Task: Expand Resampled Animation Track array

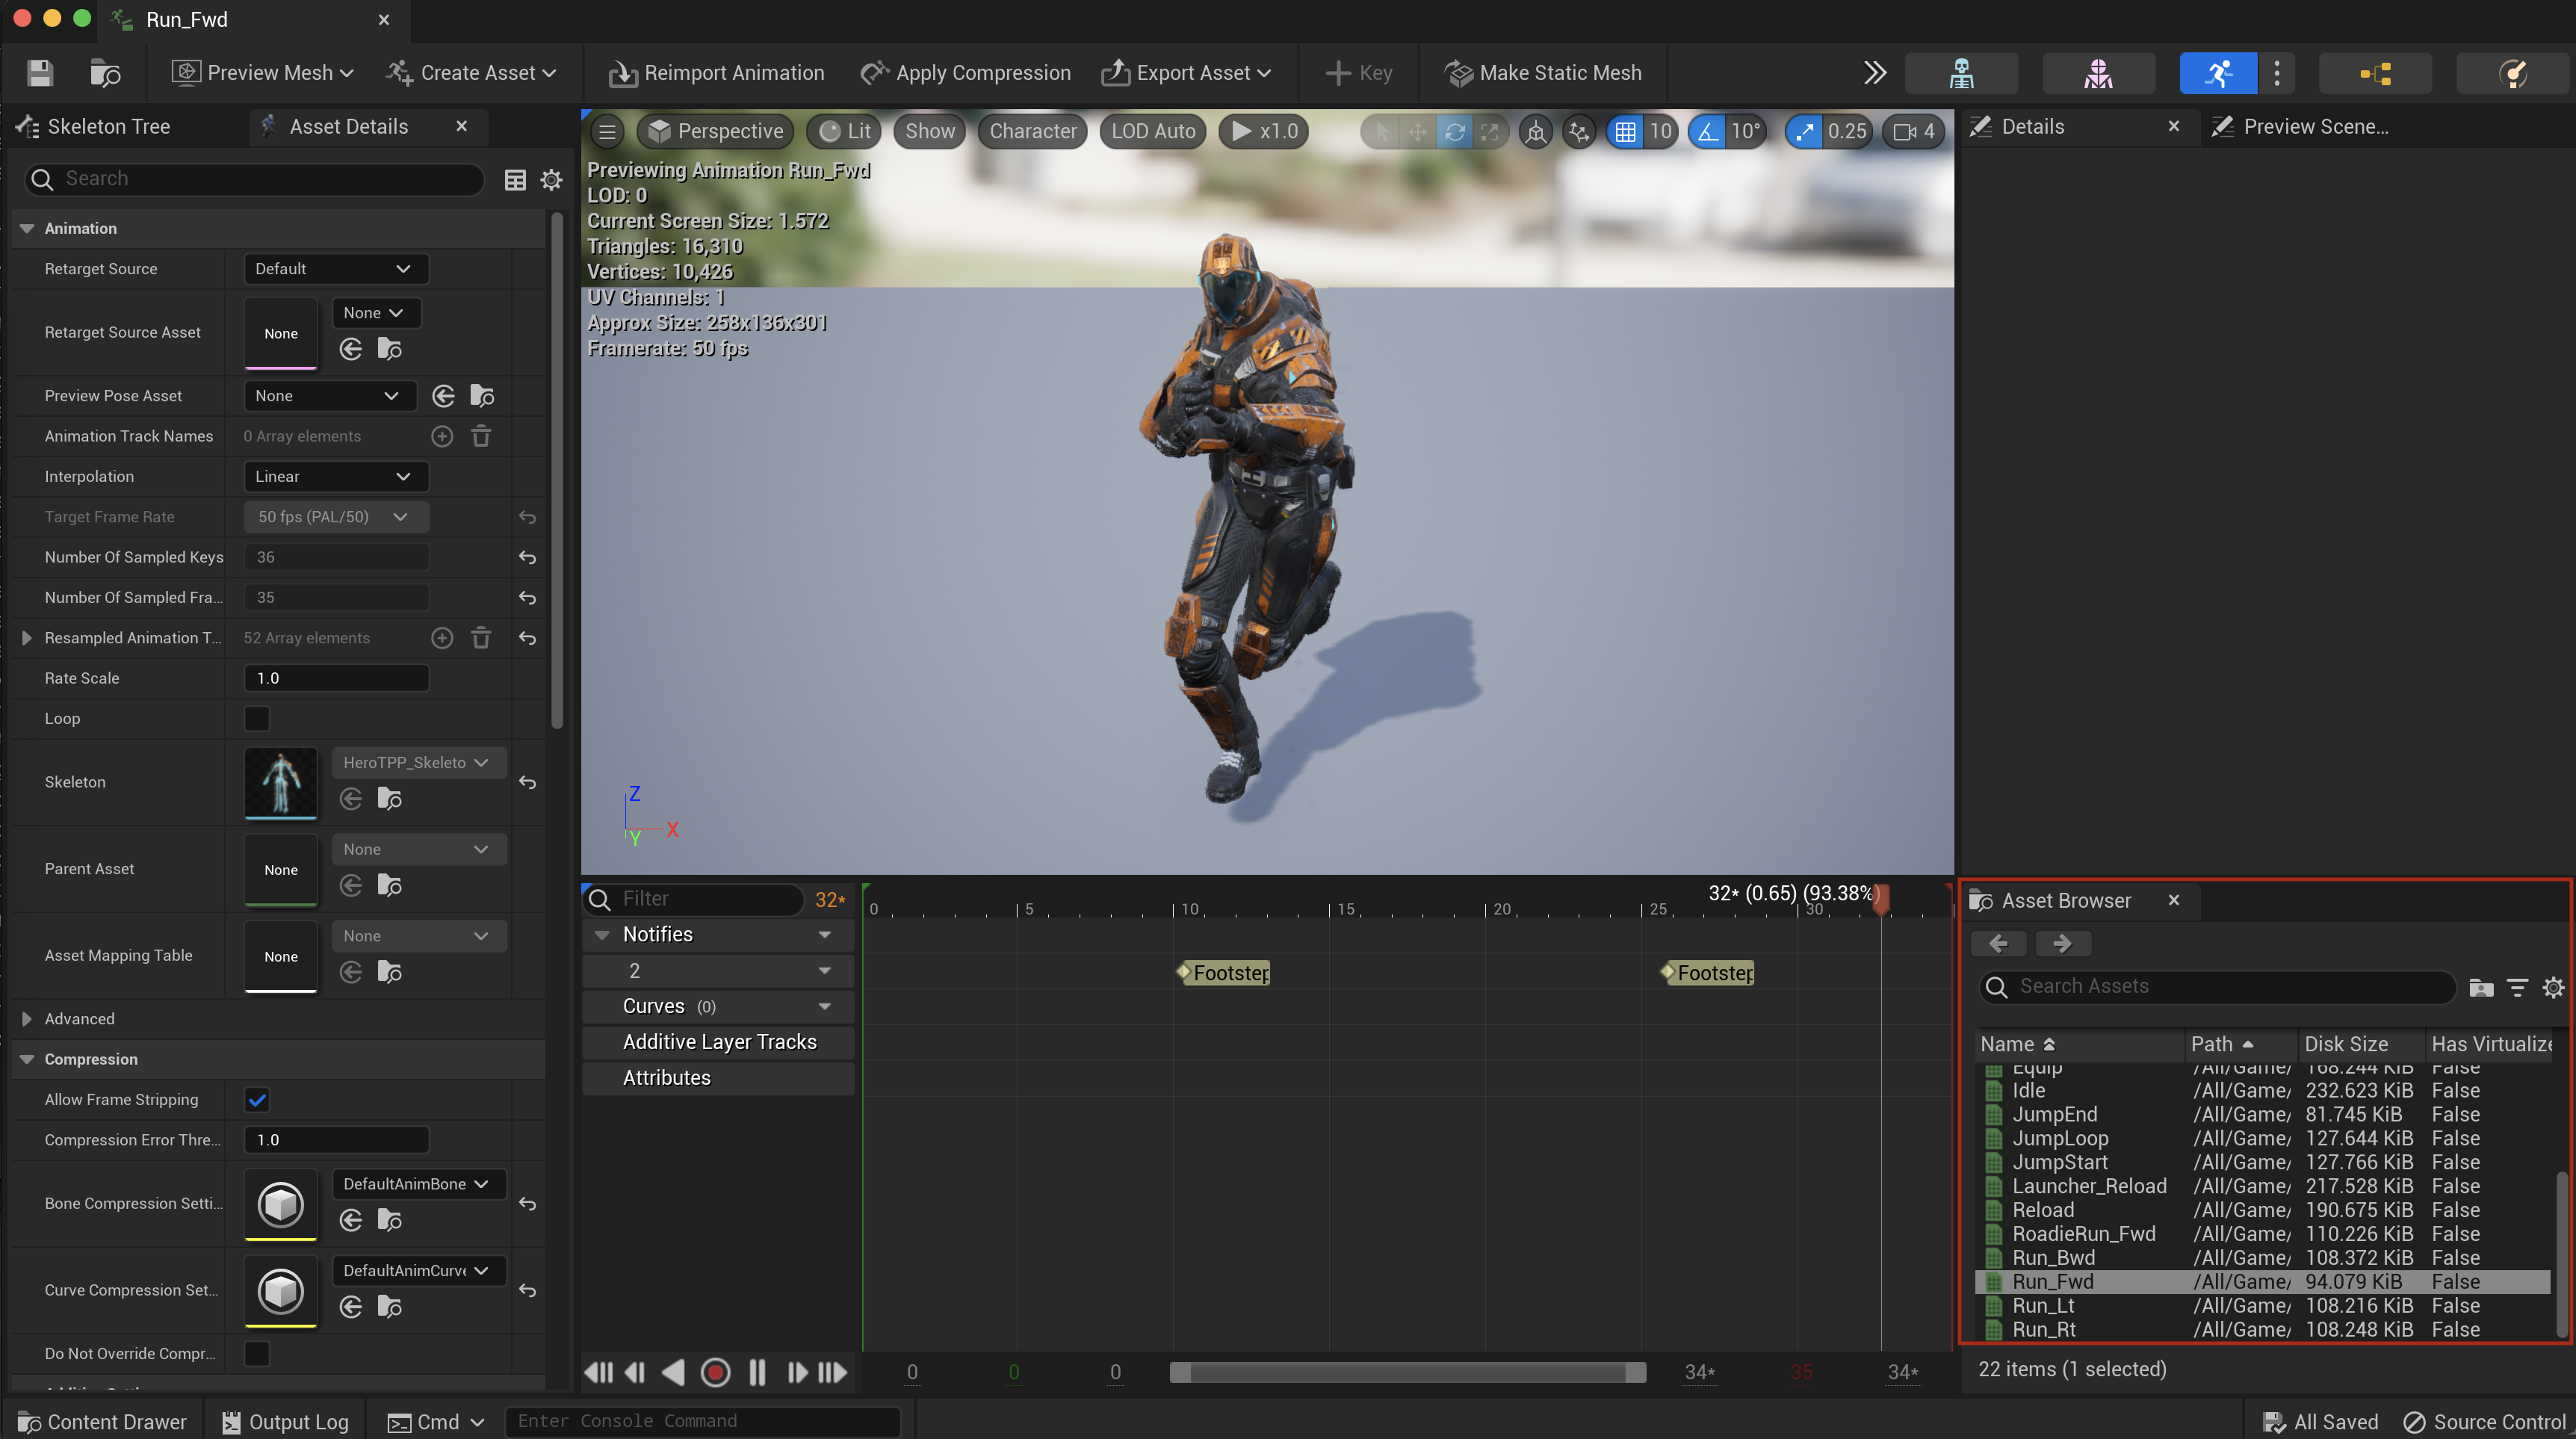Action: (27, 638)
